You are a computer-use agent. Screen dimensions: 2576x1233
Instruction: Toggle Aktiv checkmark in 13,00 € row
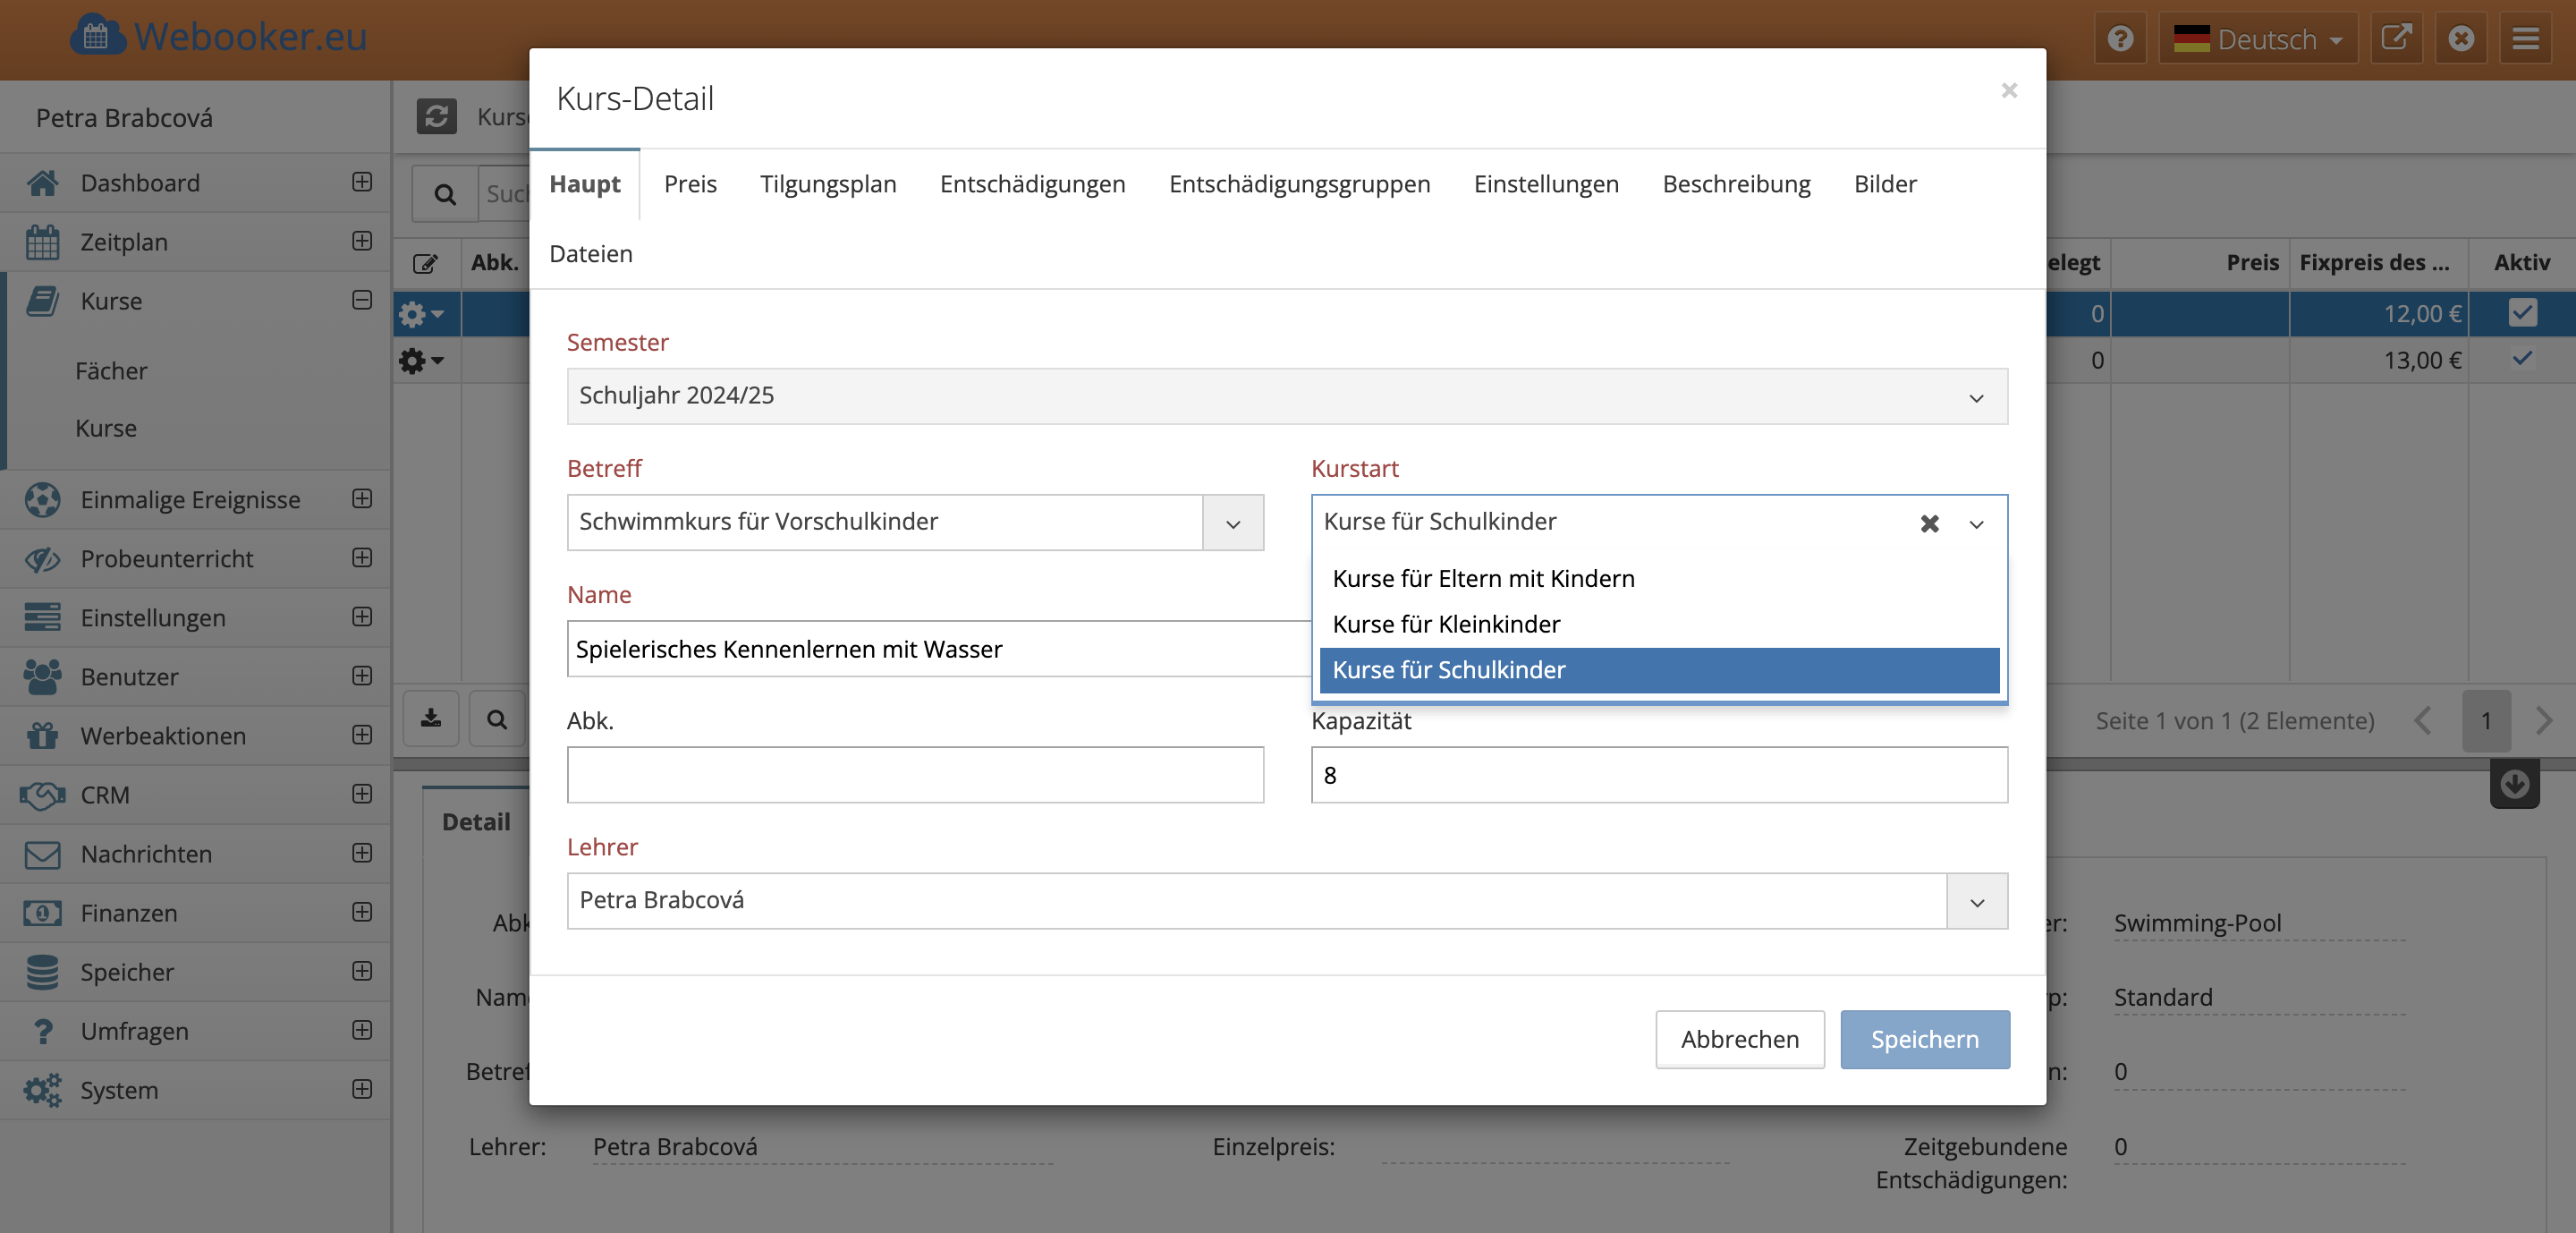(x=2522, y=359)
